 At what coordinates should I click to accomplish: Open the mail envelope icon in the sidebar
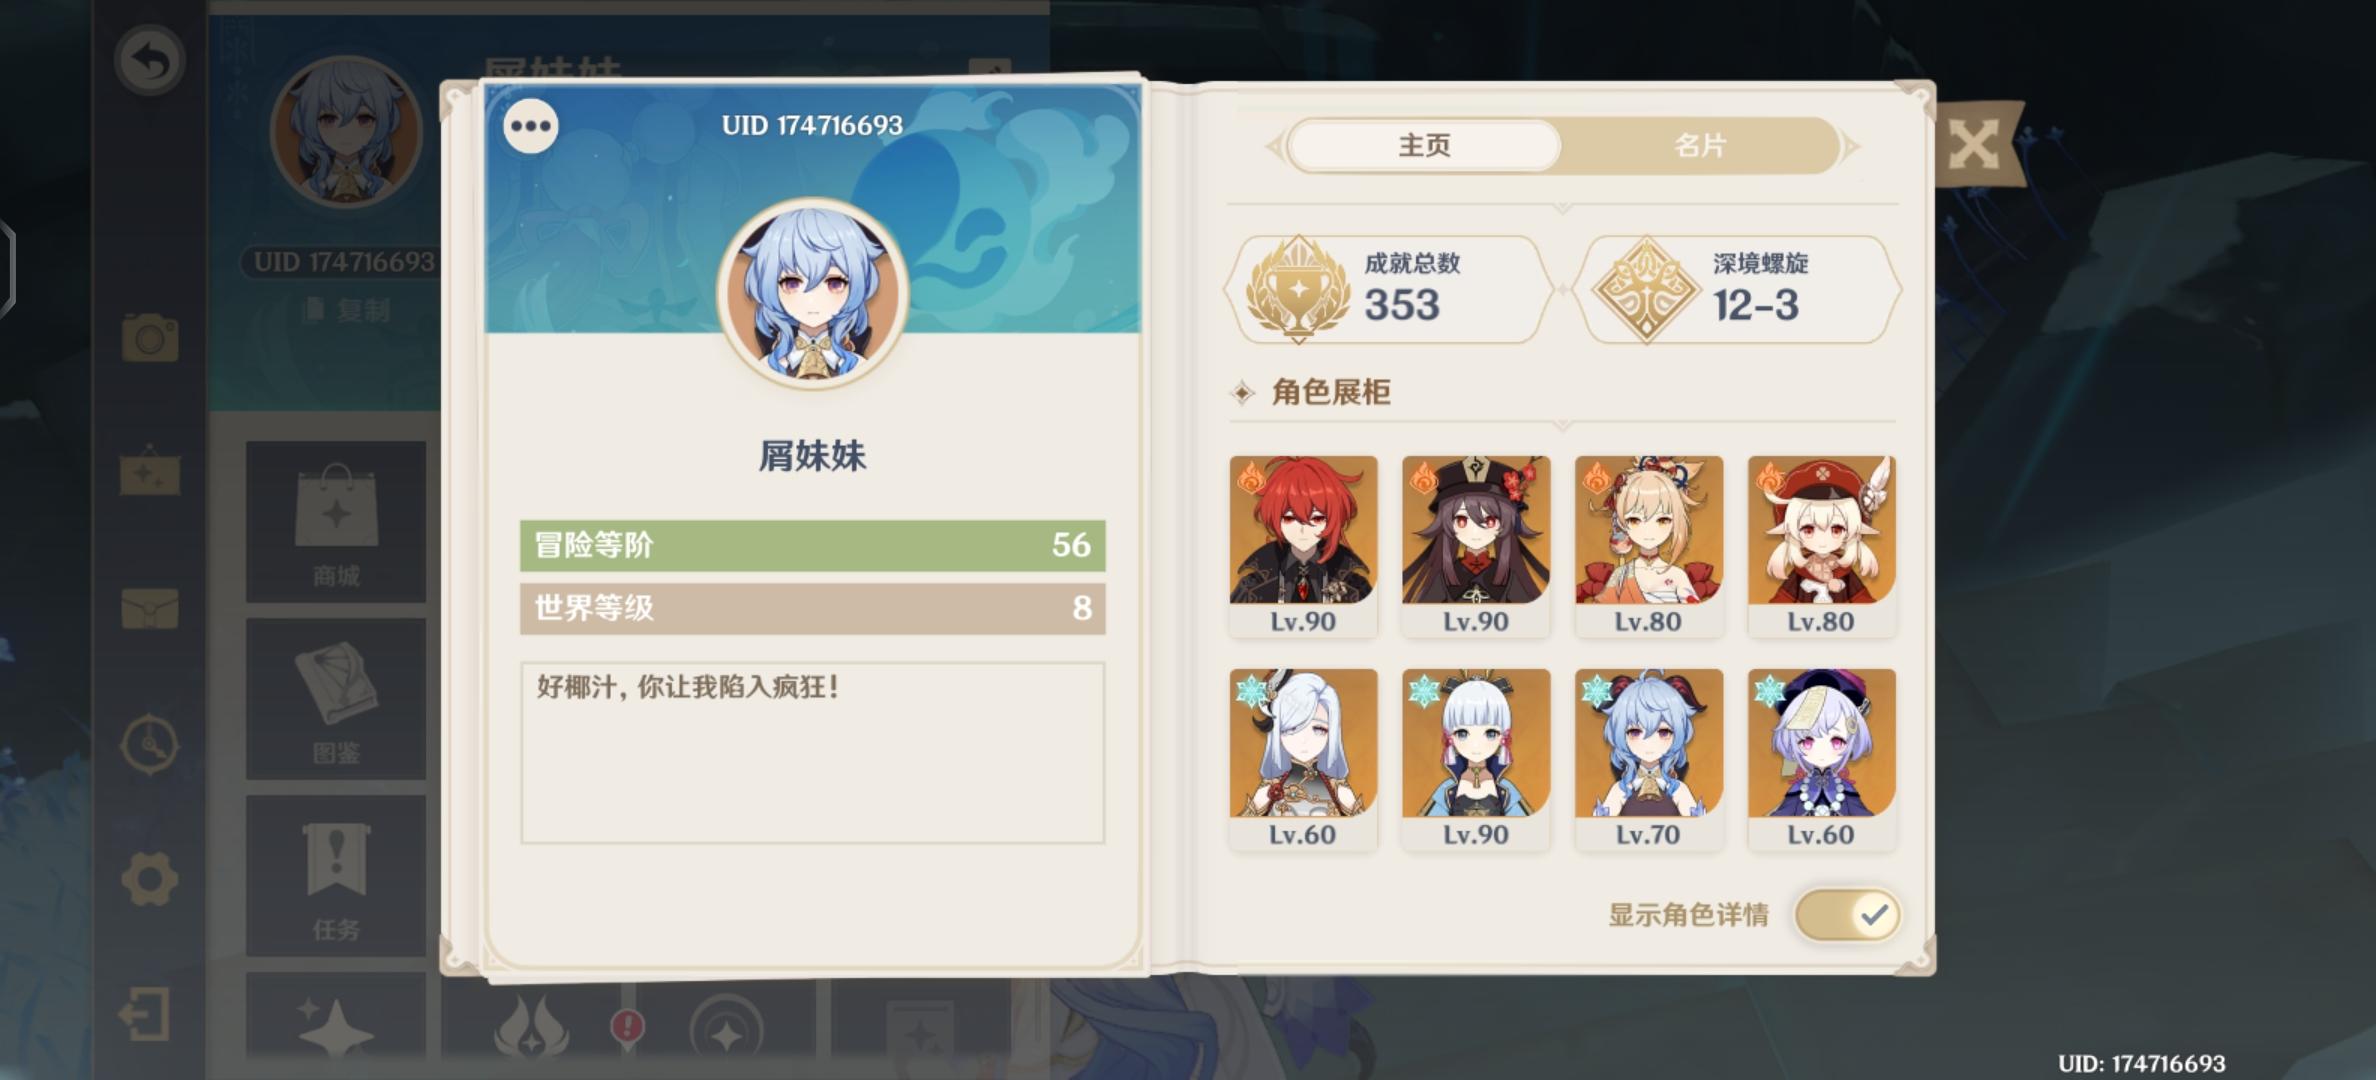click(x=150, y=608)
